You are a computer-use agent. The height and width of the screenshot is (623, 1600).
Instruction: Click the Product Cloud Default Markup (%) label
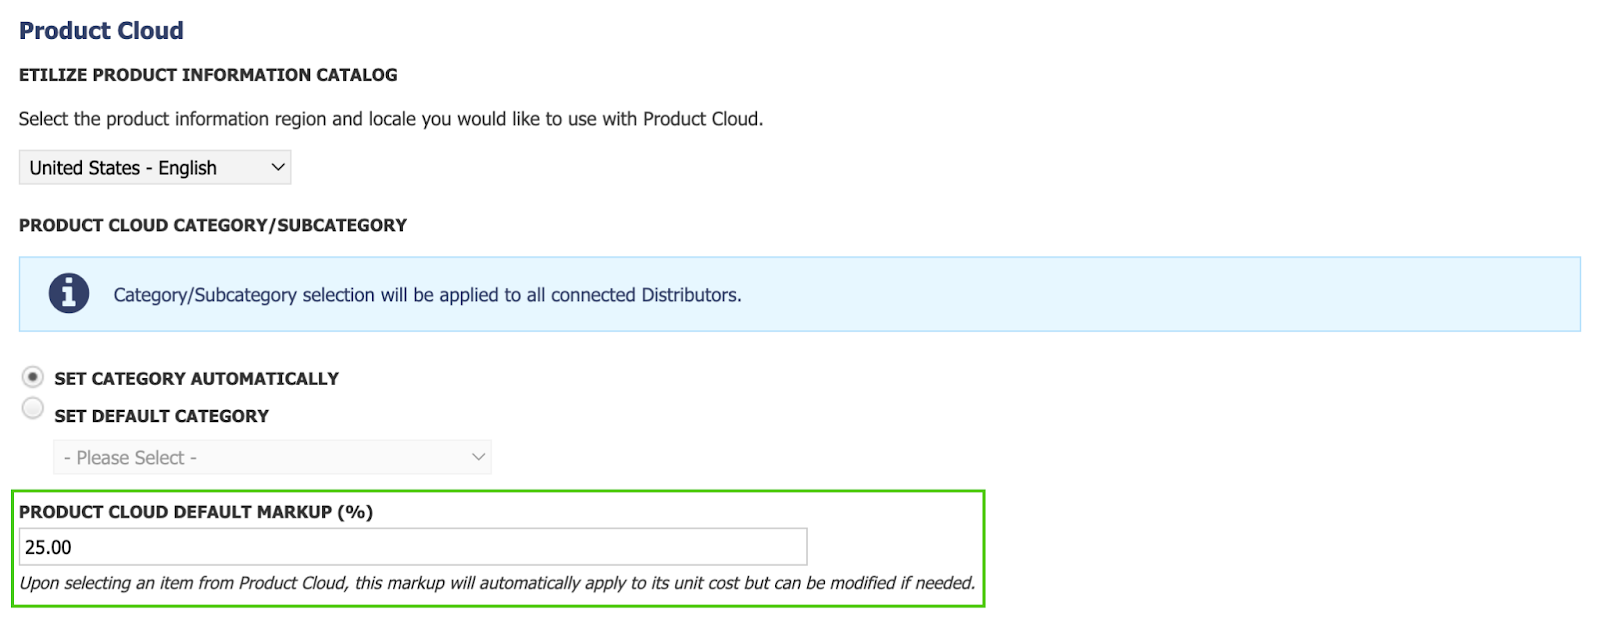(196, 512)
